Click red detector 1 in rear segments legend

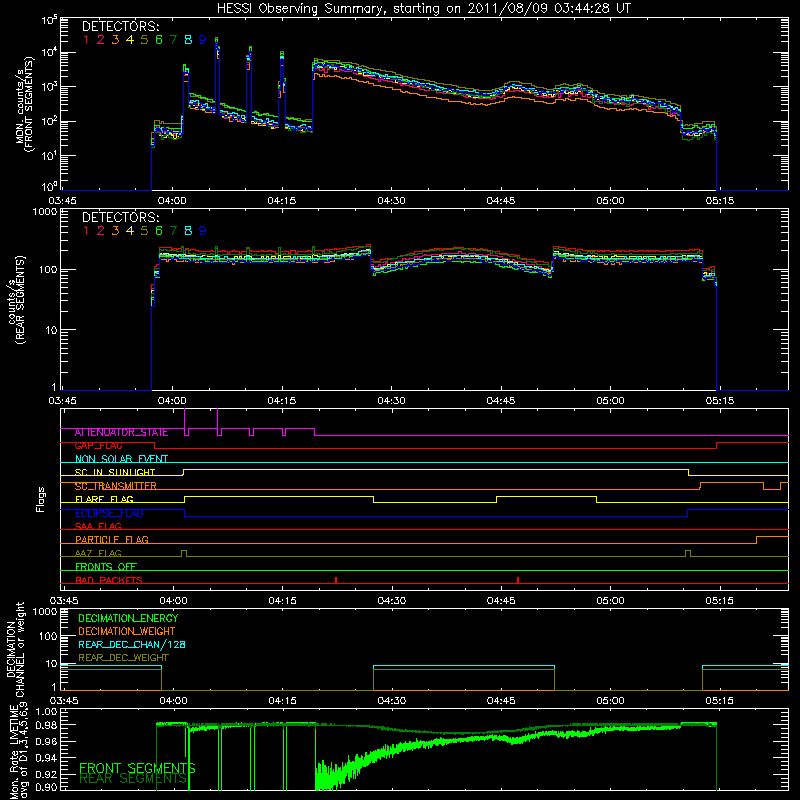pyautogui.click(x=86, y=231)
